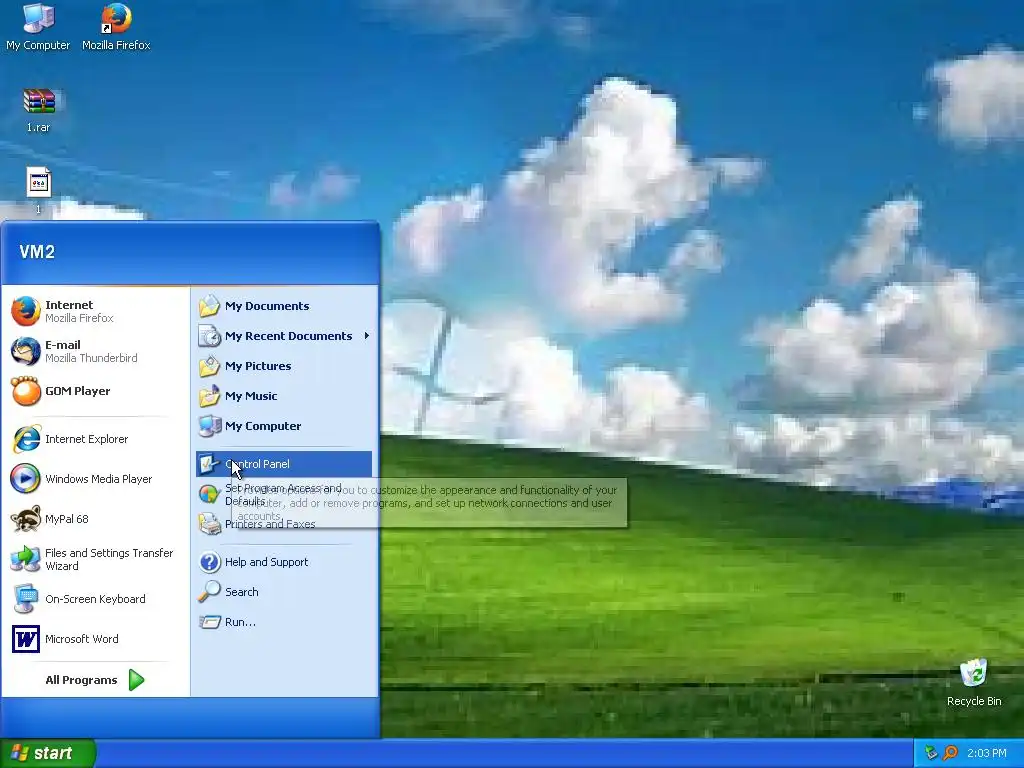Click the green All Programs arrow
This screenshot has height=768, width=1024.
click(136, 680)
